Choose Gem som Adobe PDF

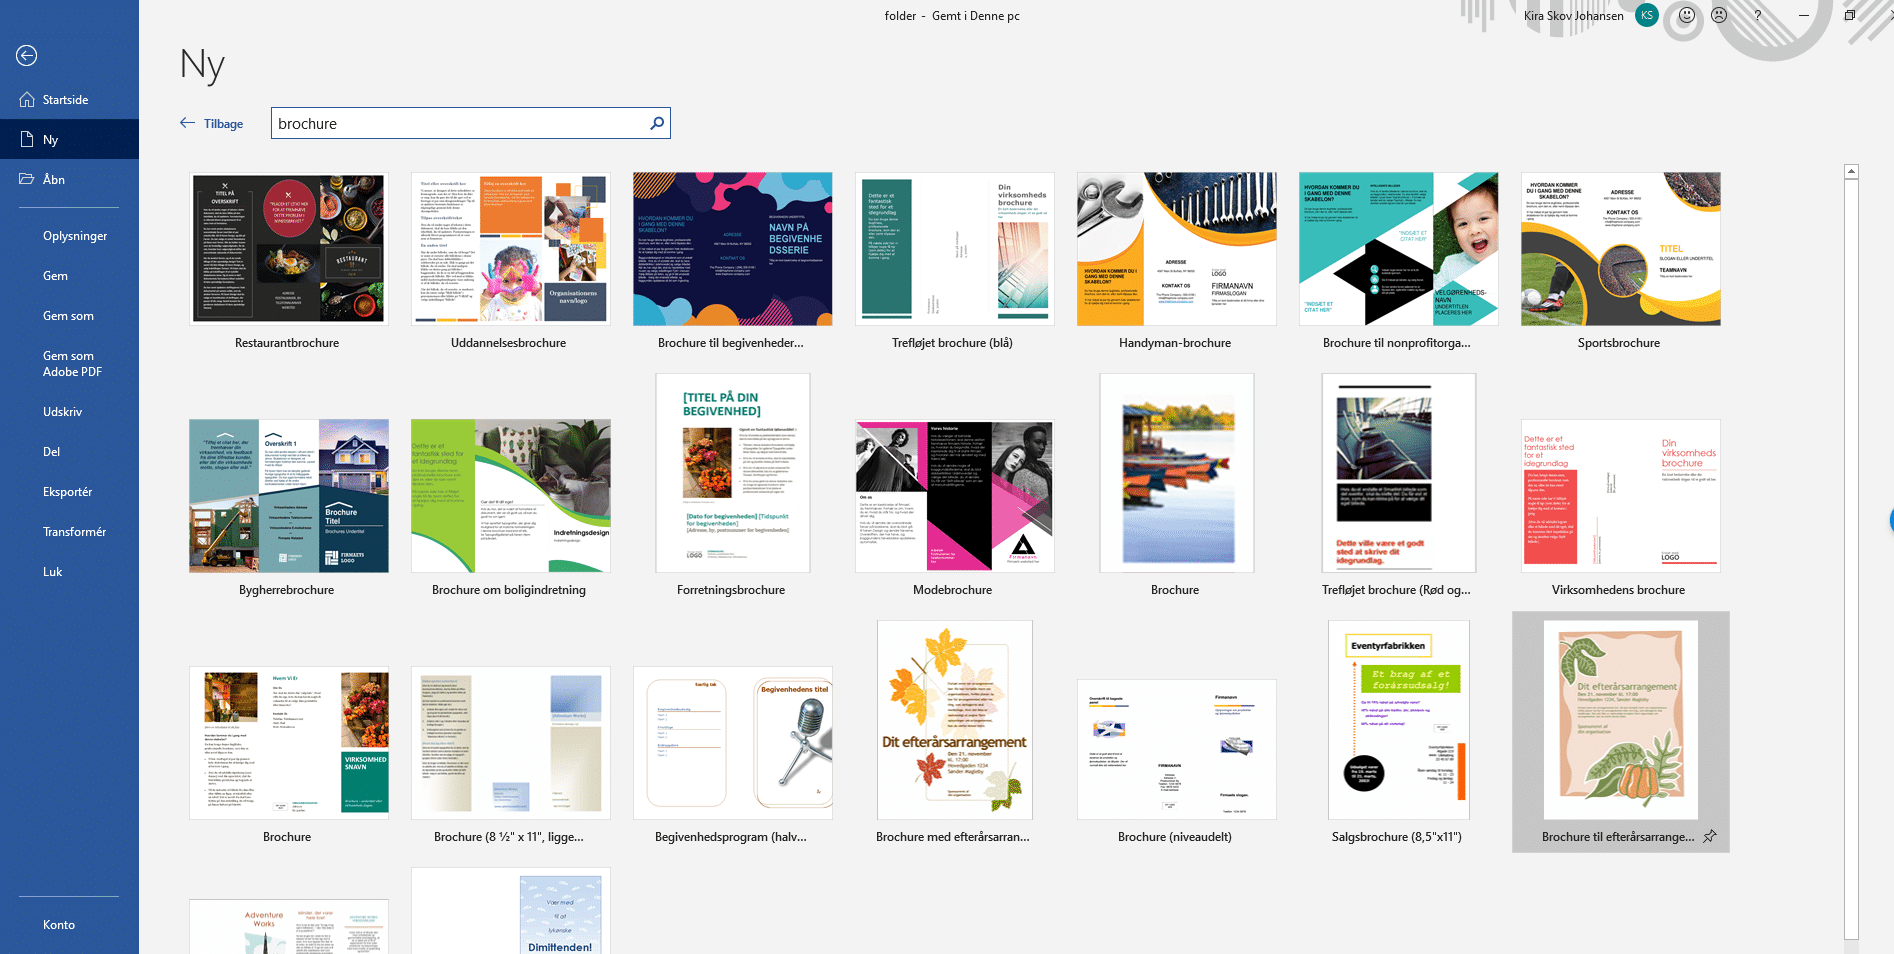72,364
